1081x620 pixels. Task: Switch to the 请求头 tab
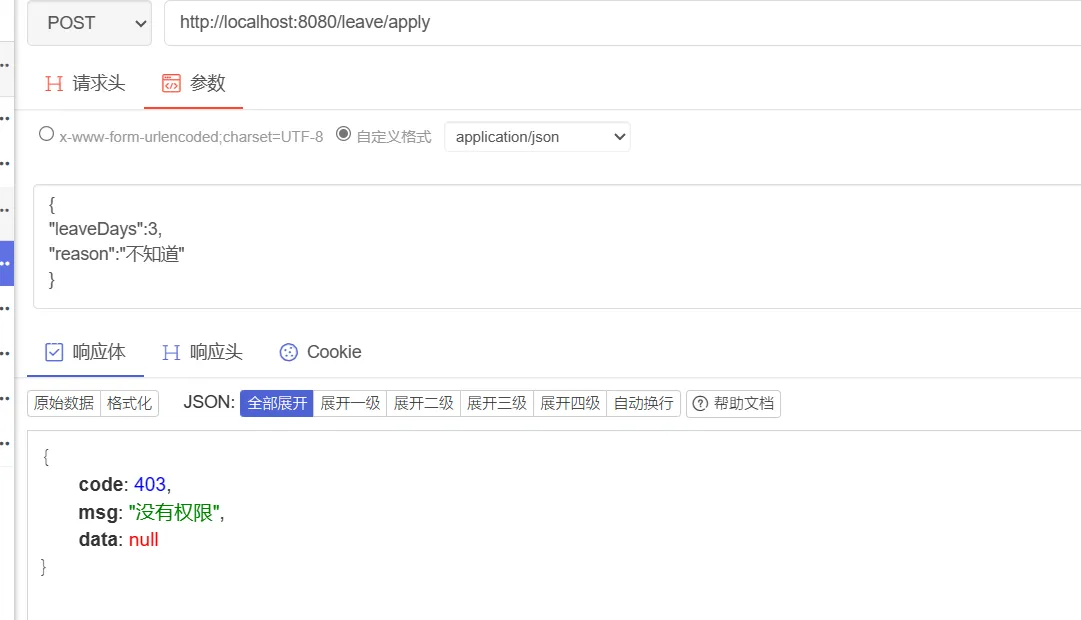pos(98,84)
